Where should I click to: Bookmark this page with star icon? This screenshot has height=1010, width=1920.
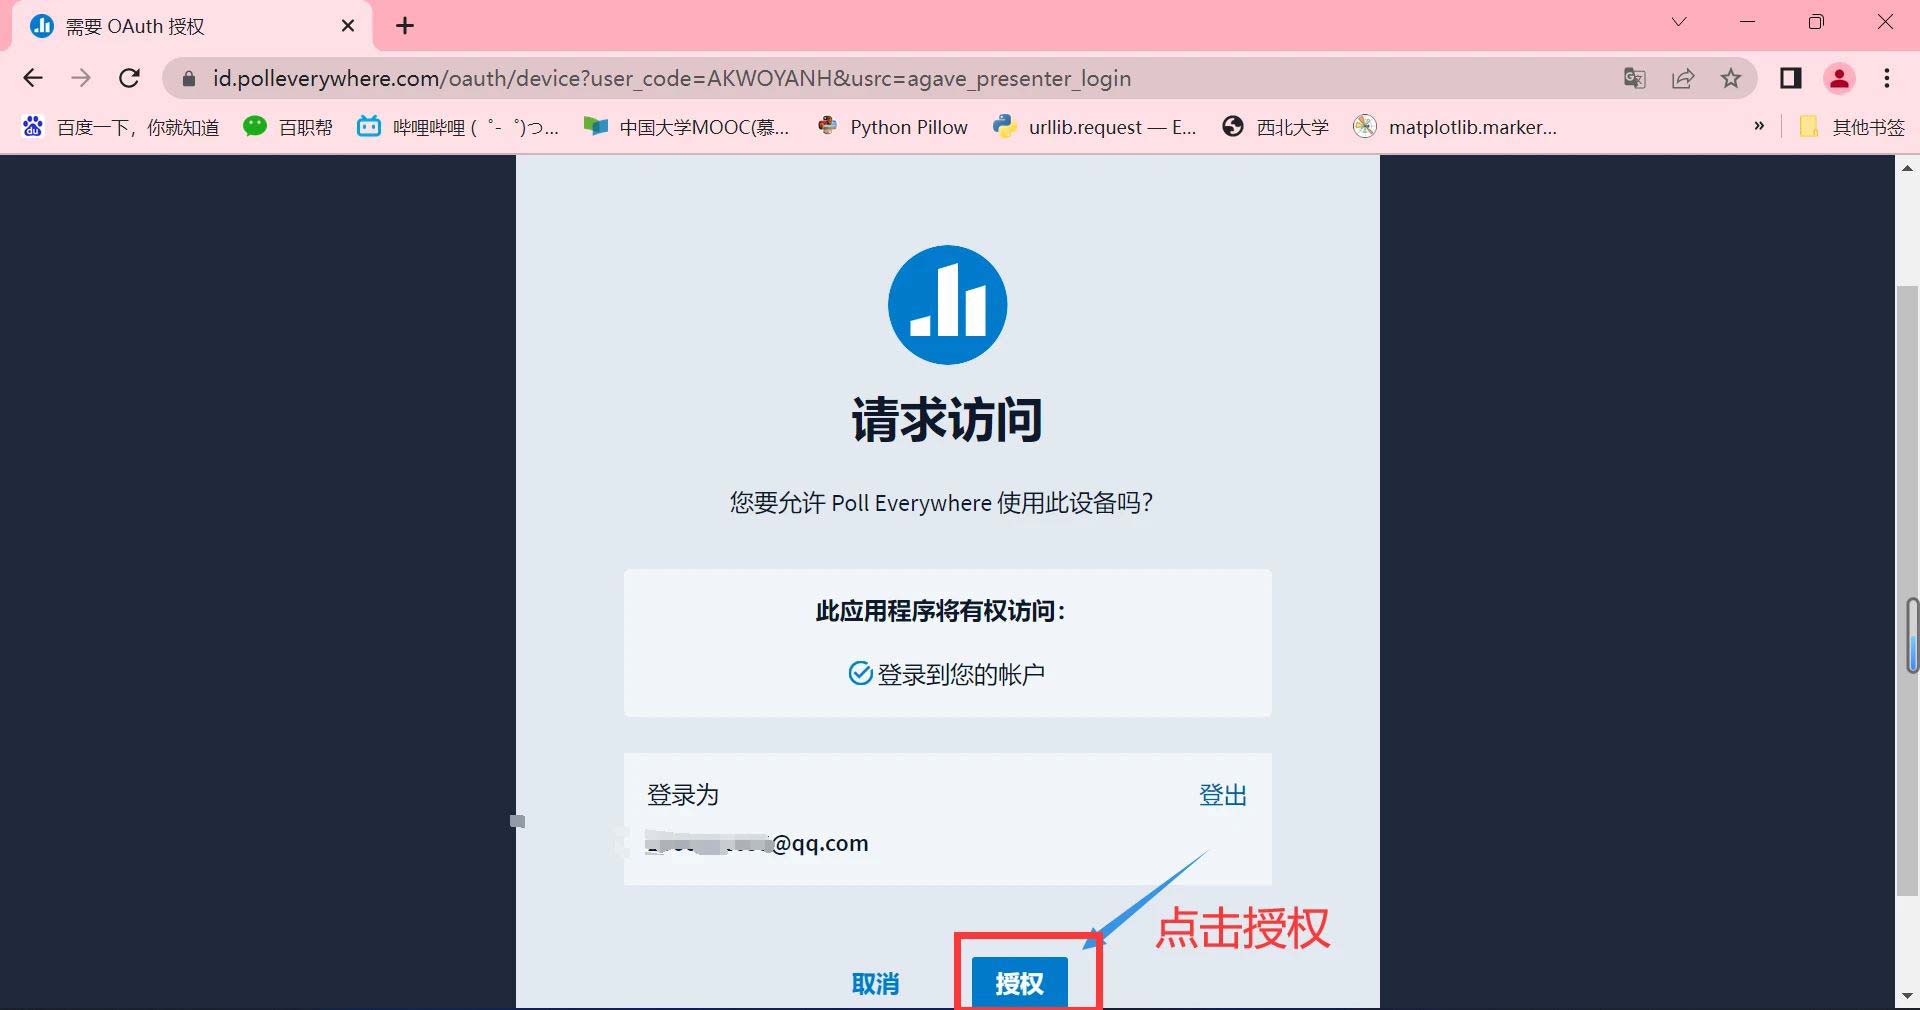(1731, 78)
